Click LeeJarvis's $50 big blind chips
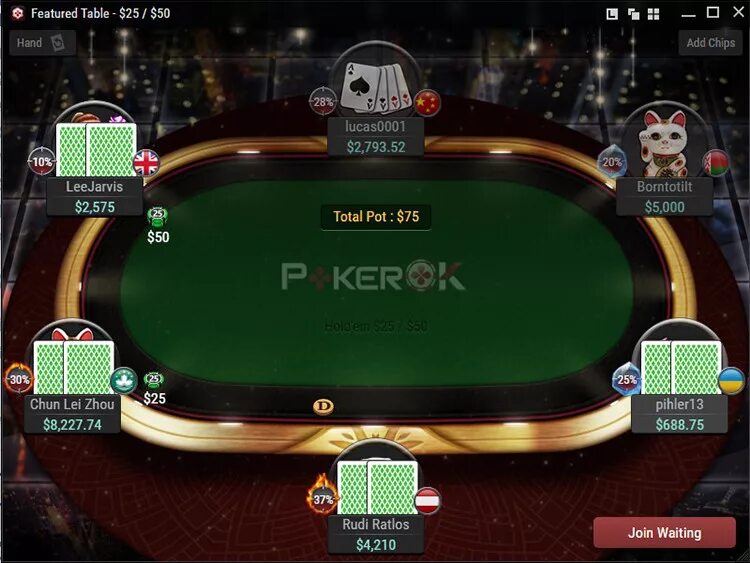Image resolution: width=750 pixels, height=563 pixels. tap(158, 226)
